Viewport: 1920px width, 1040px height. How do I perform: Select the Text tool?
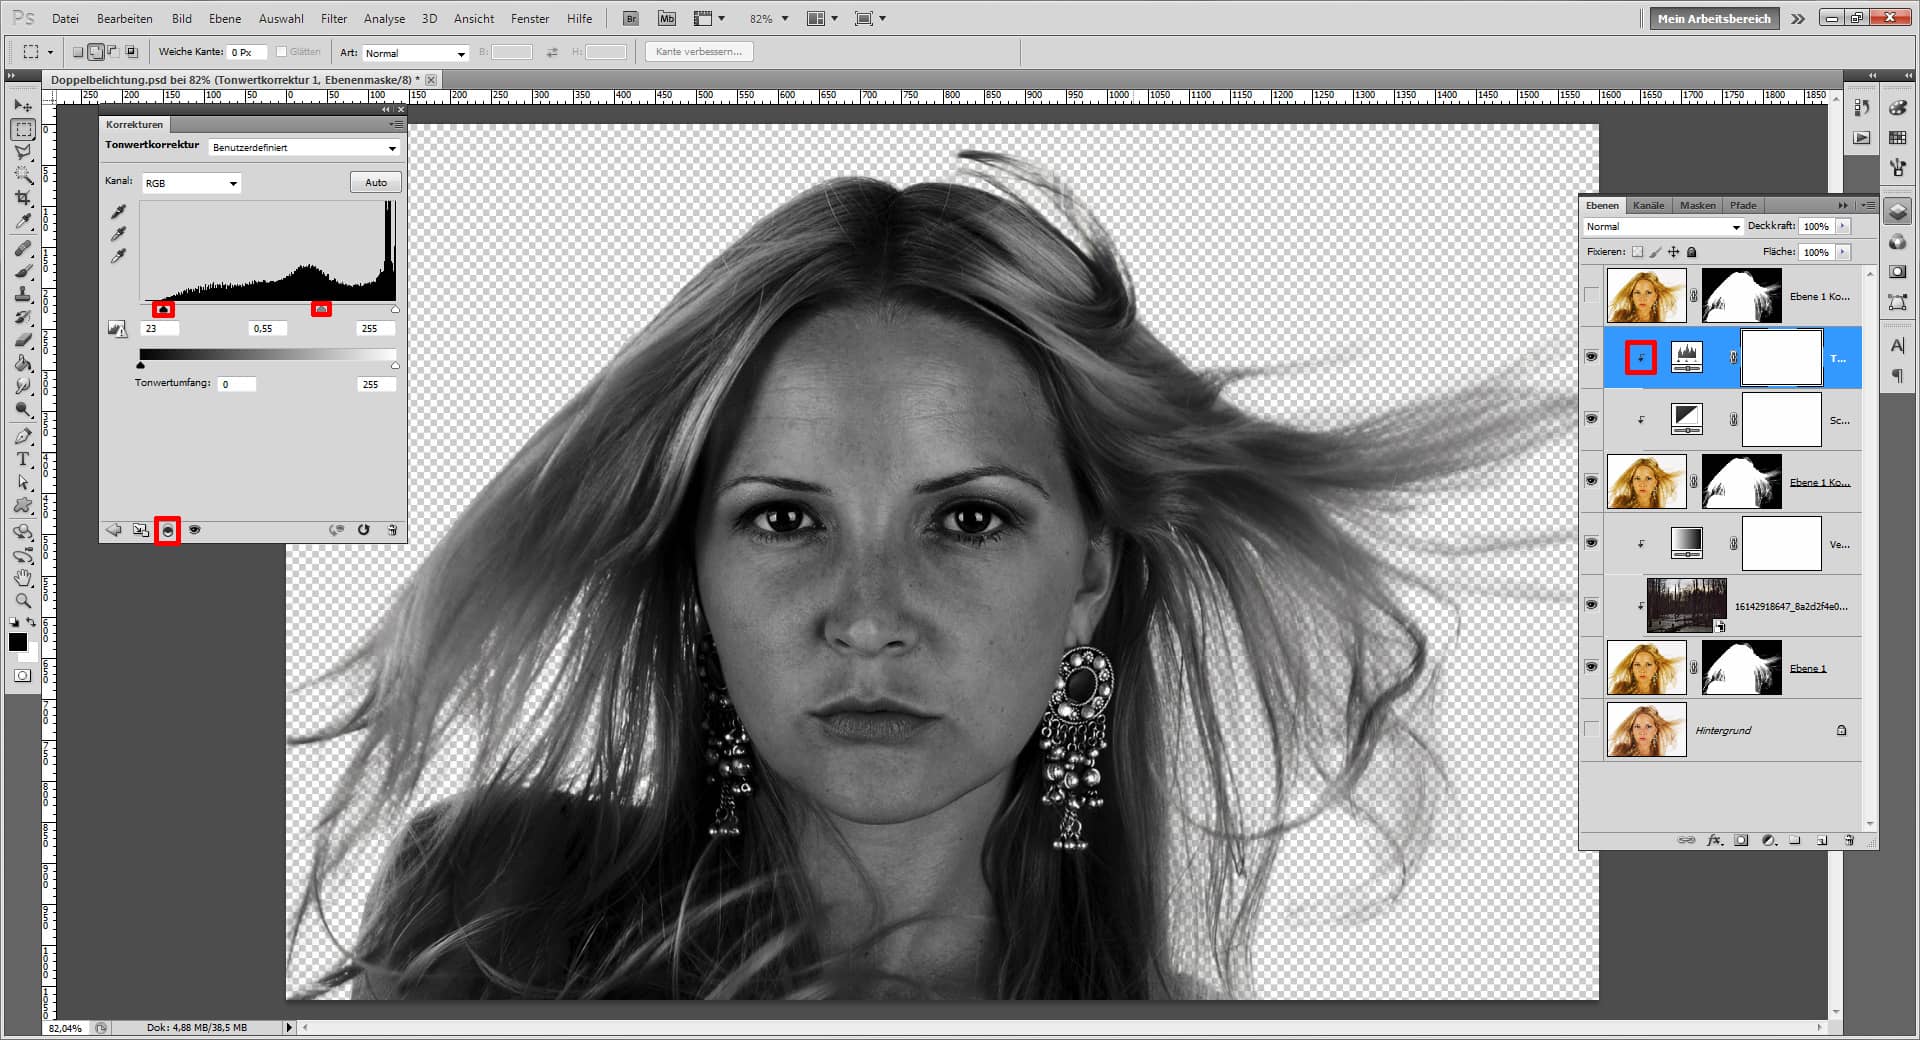[22, 460]
